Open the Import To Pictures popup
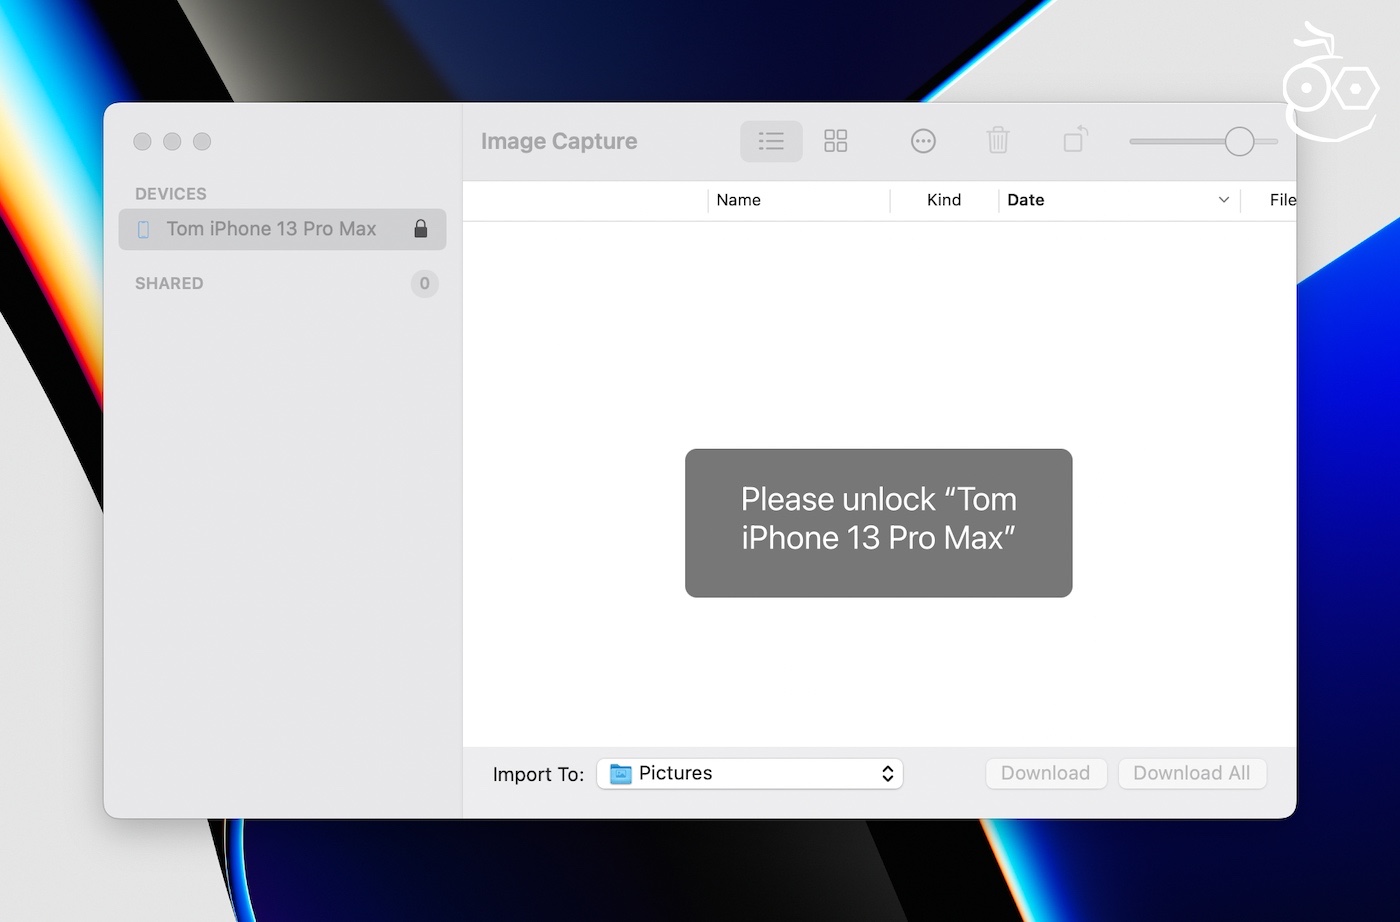This screenshot has width=1400, height=922. [750, 773]
